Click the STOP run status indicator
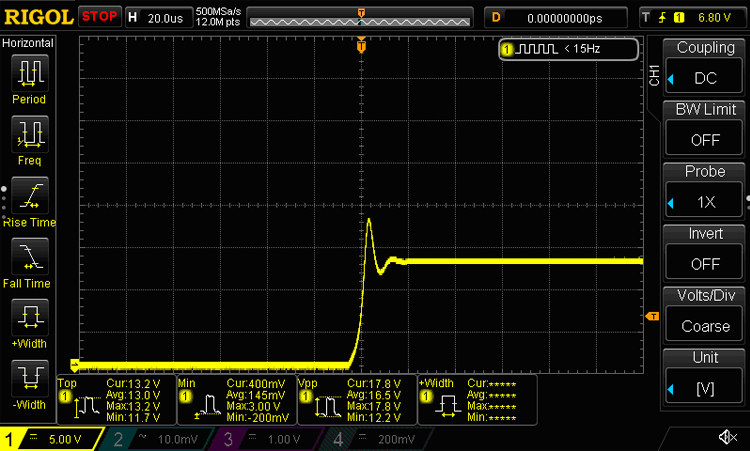The width and height of the screenshot is (750, 451). click(x=99, y=16)
